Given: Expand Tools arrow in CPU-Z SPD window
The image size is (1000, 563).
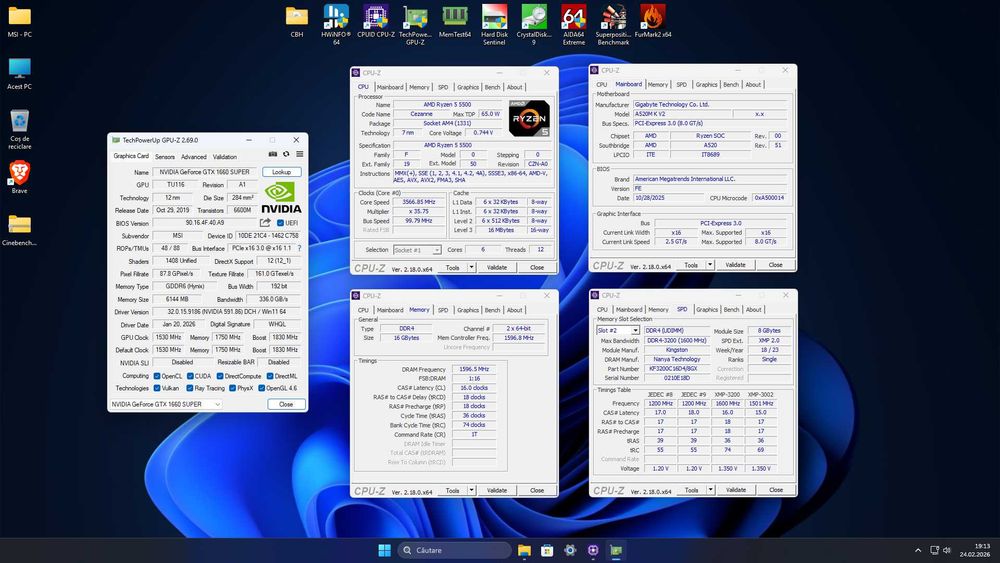Looking at the screenshot, I should 710,490.
